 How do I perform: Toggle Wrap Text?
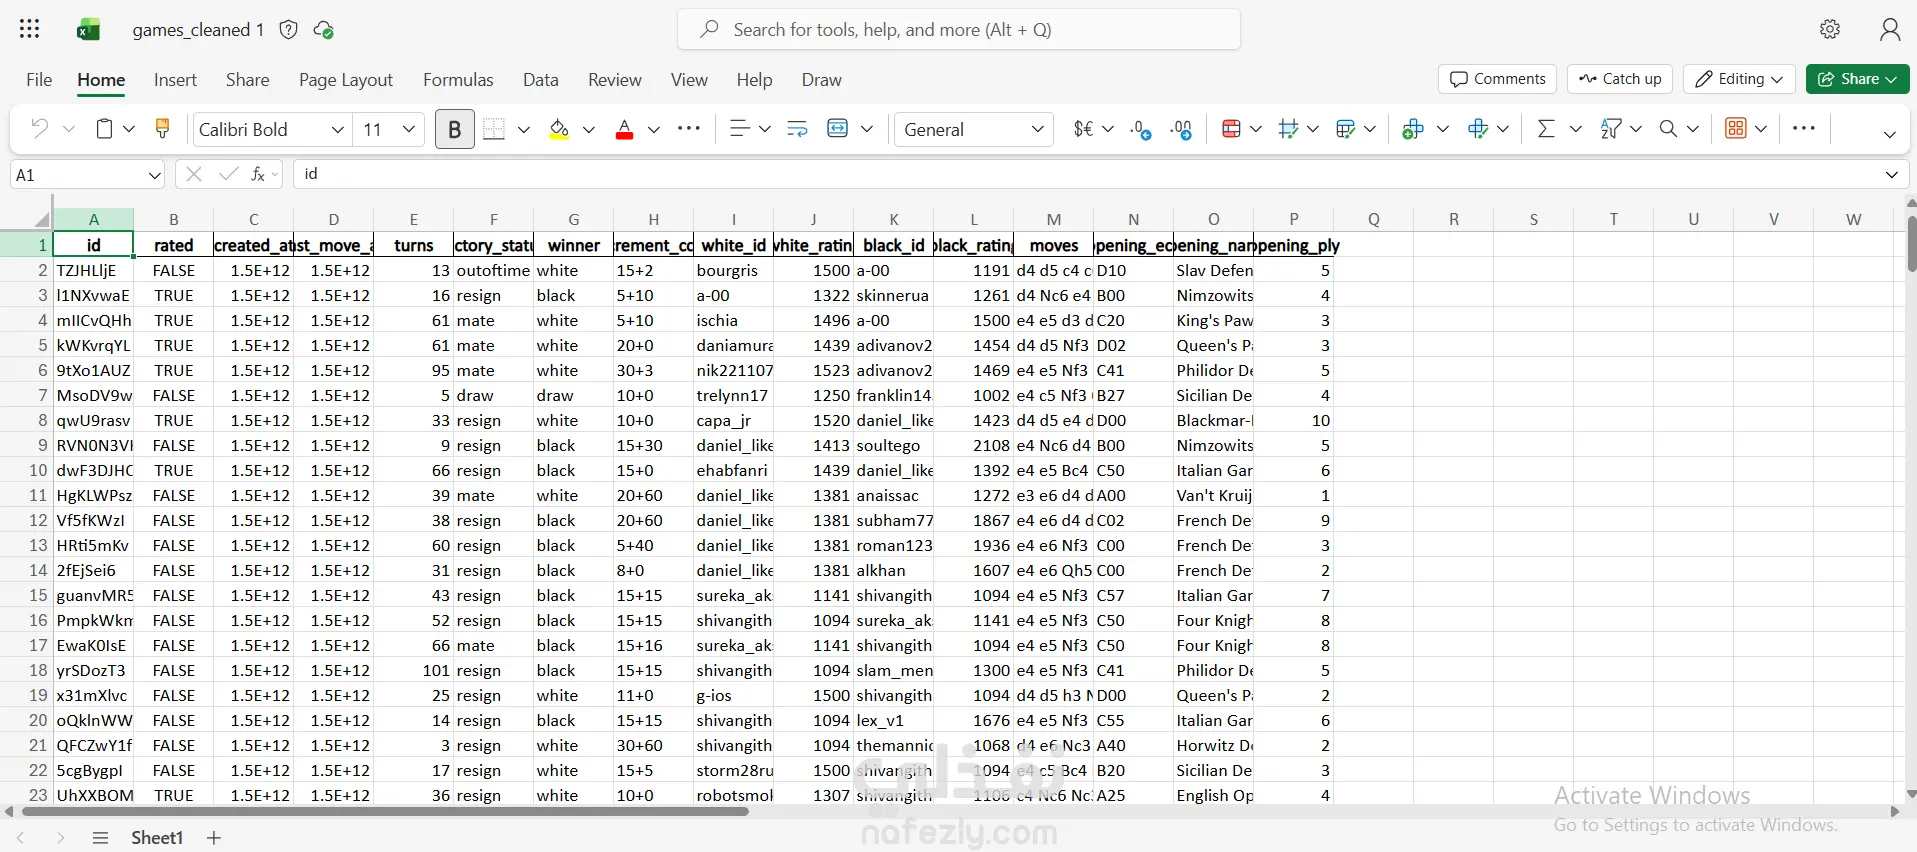(797, 129)
